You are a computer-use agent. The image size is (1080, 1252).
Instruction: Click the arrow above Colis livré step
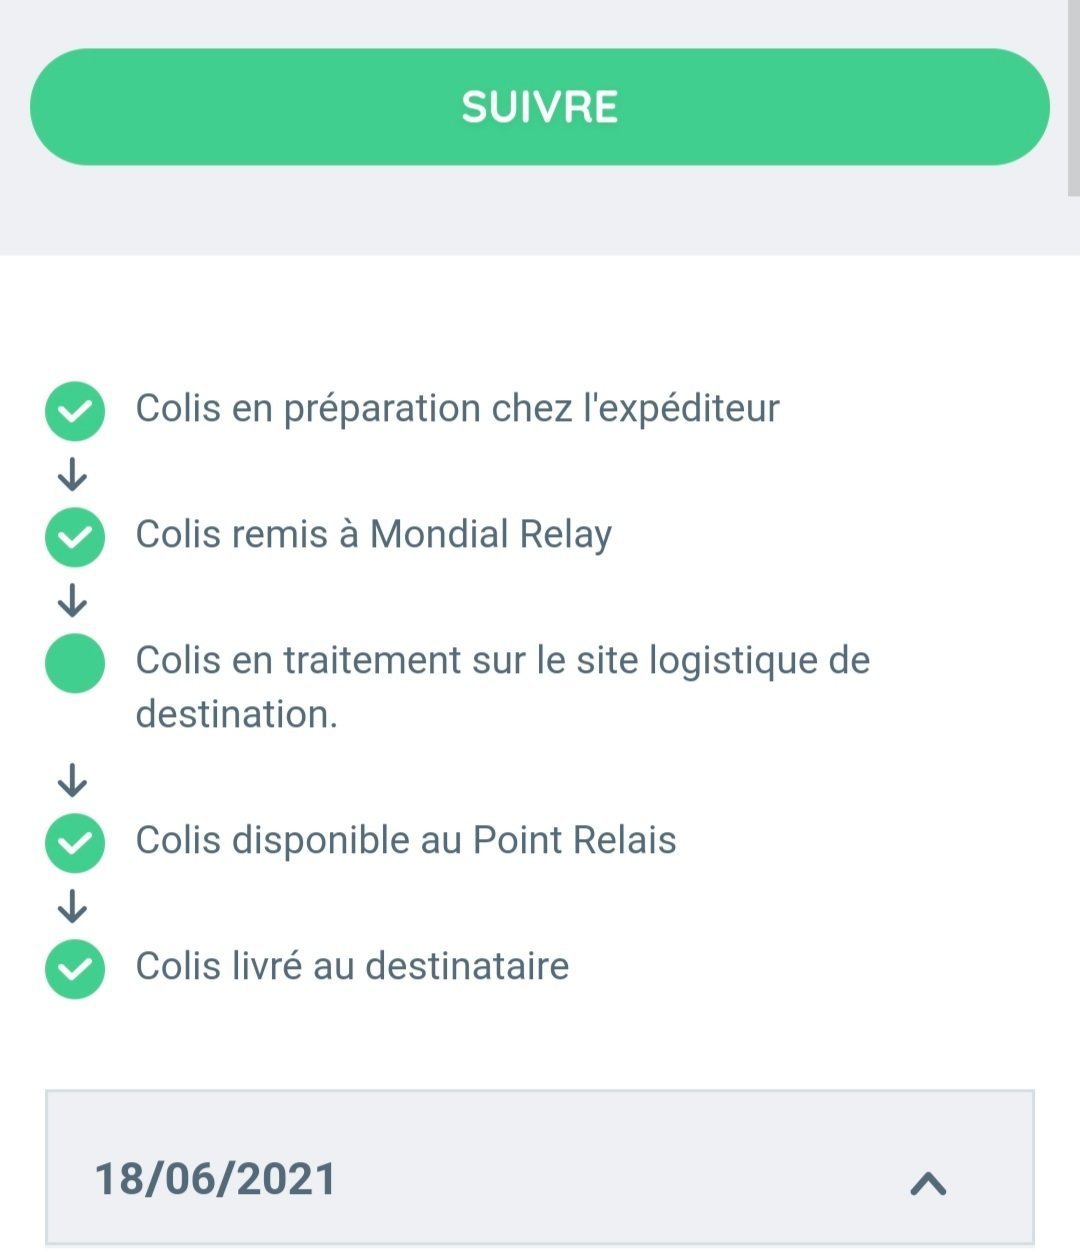pos(72,906)
